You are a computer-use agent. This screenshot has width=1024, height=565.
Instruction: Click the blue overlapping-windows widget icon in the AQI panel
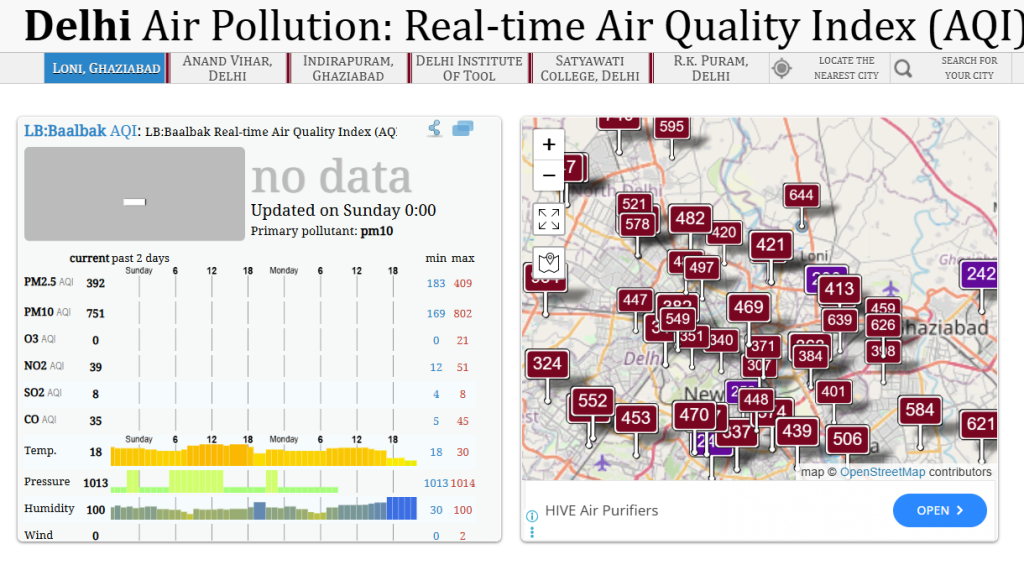click(x=463, y=129)
